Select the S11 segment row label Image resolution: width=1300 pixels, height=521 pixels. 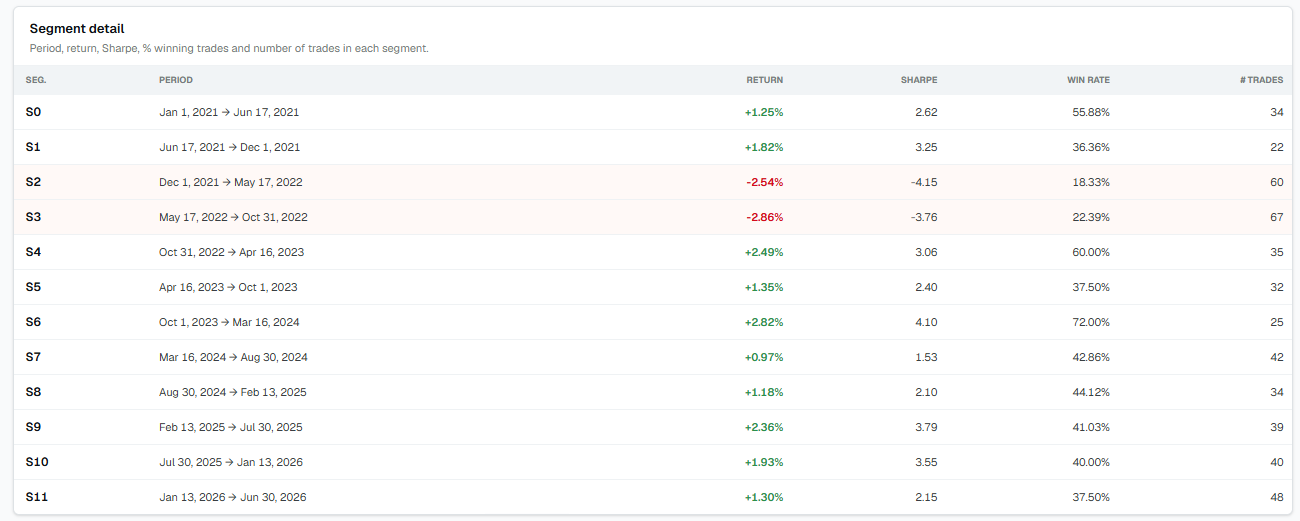36,497
